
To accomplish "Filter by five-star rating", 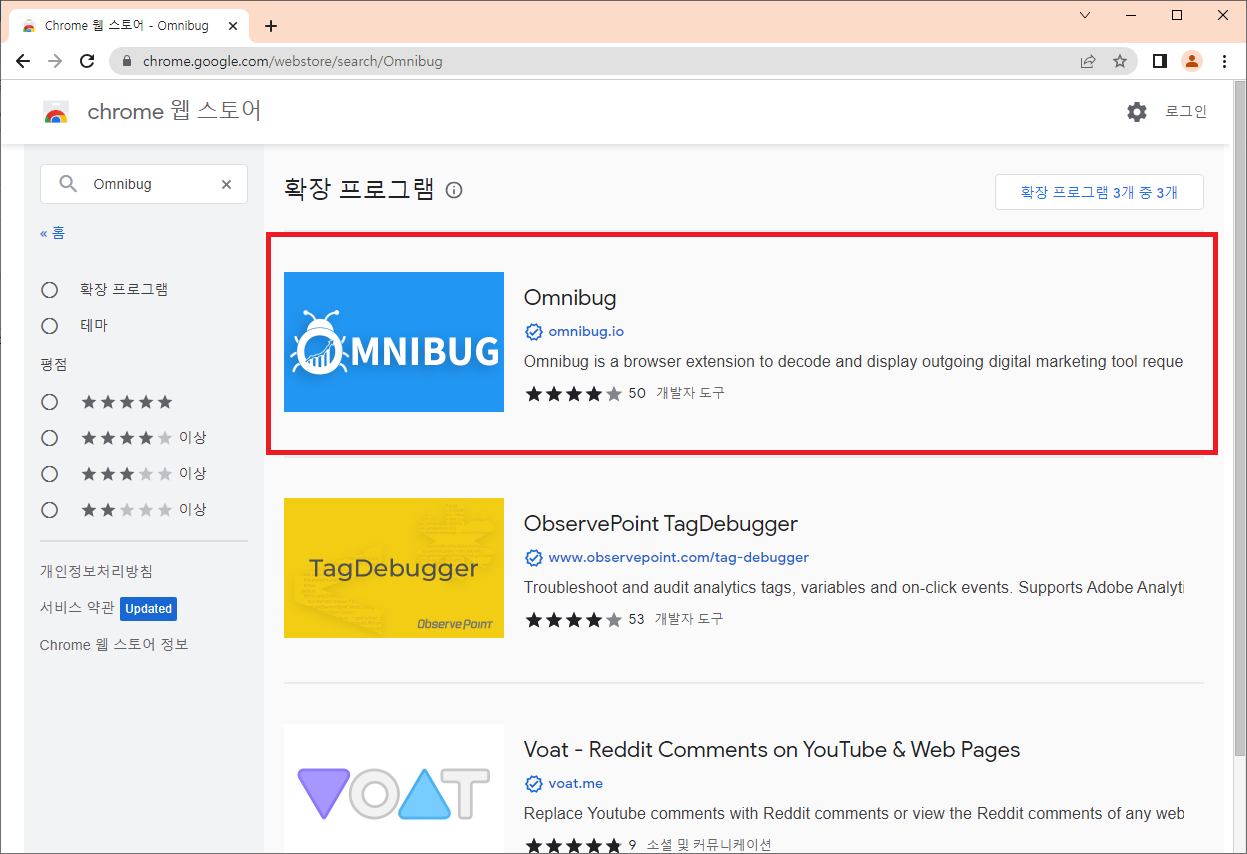I will click(50, 402).
